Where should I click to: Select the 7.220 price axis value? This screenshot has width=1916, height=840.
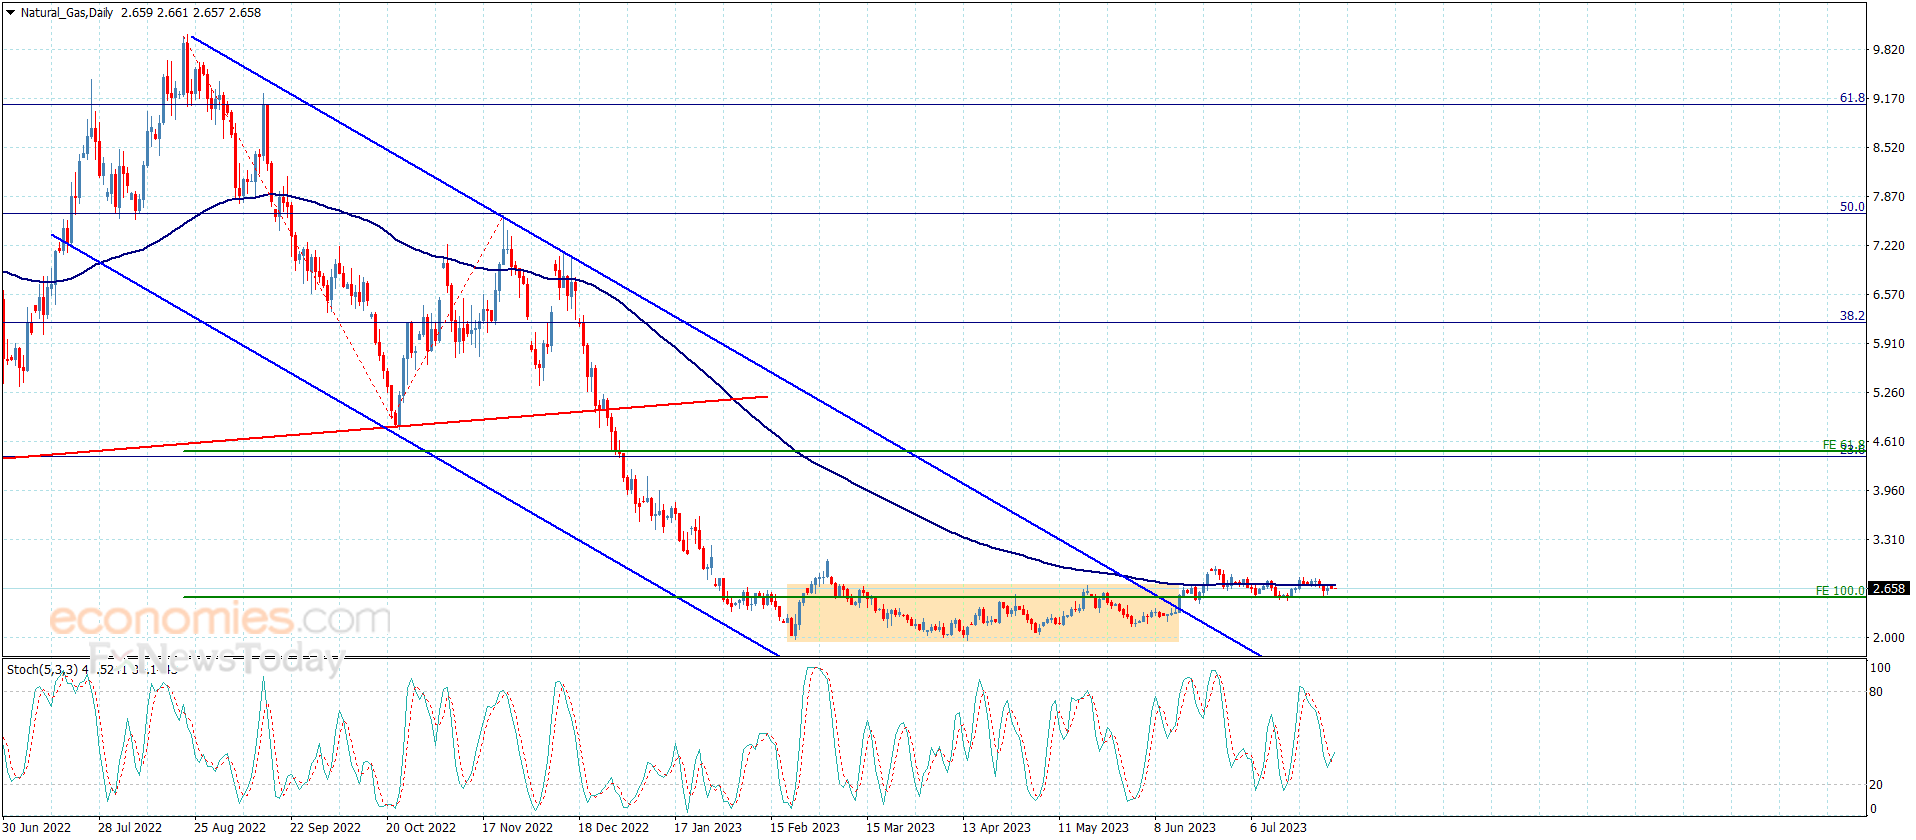pos(1889,246)
